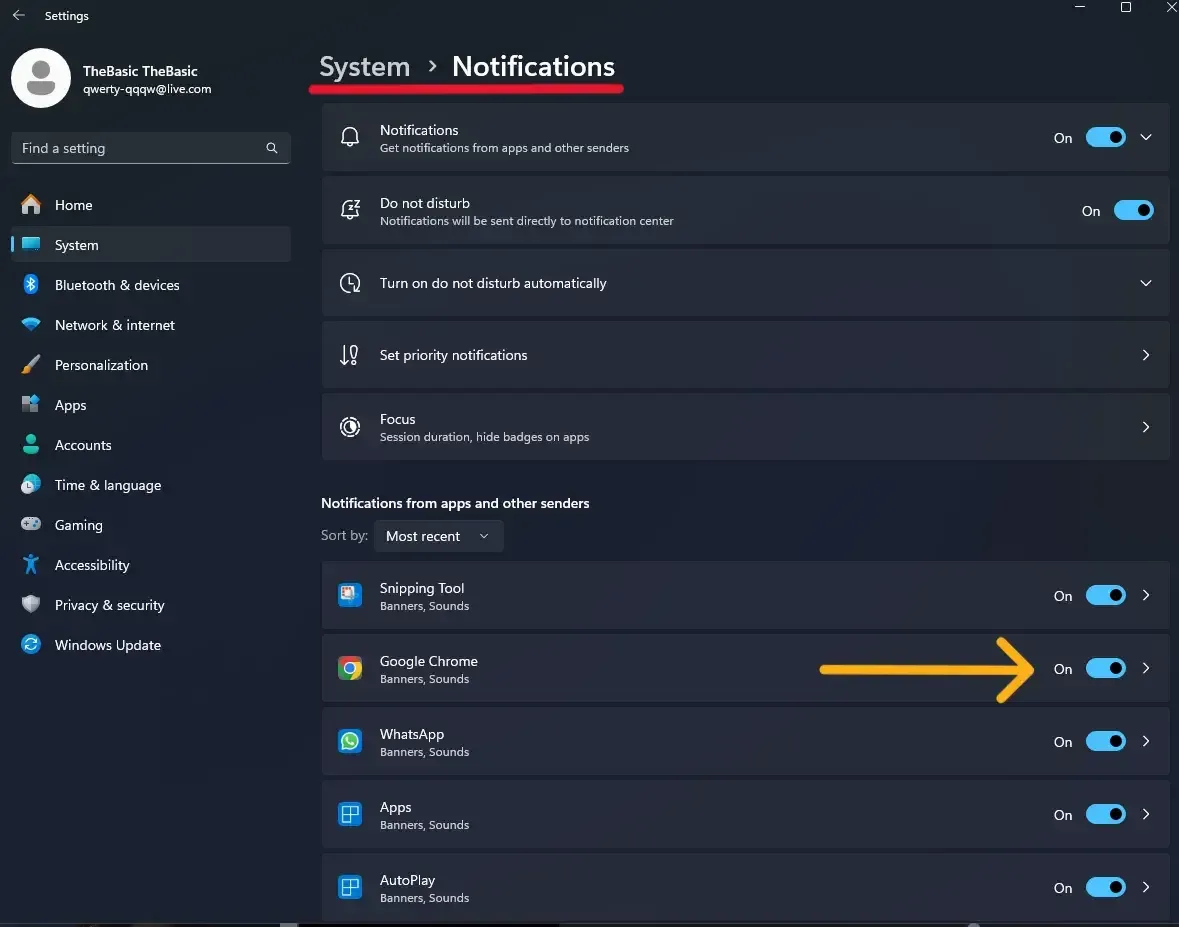Viewport: 1179px width, 927px height.
Task: Toggle the main Notifications switch
Action: [1105, 138]
